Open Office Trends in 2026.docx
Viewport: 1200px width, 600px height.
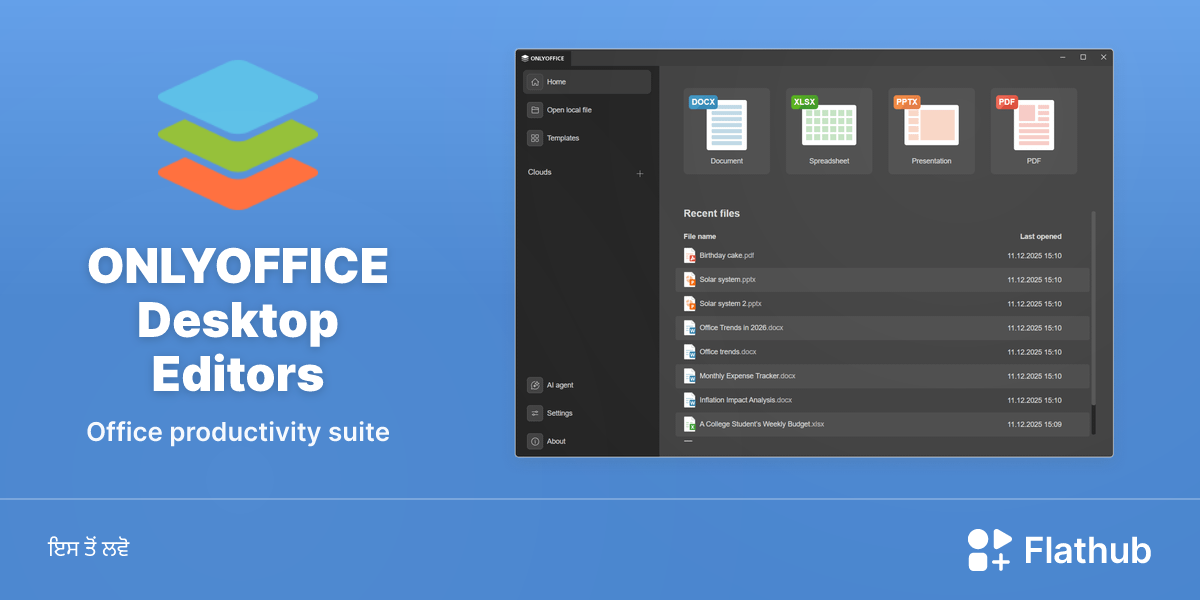(x=882, y=328)
